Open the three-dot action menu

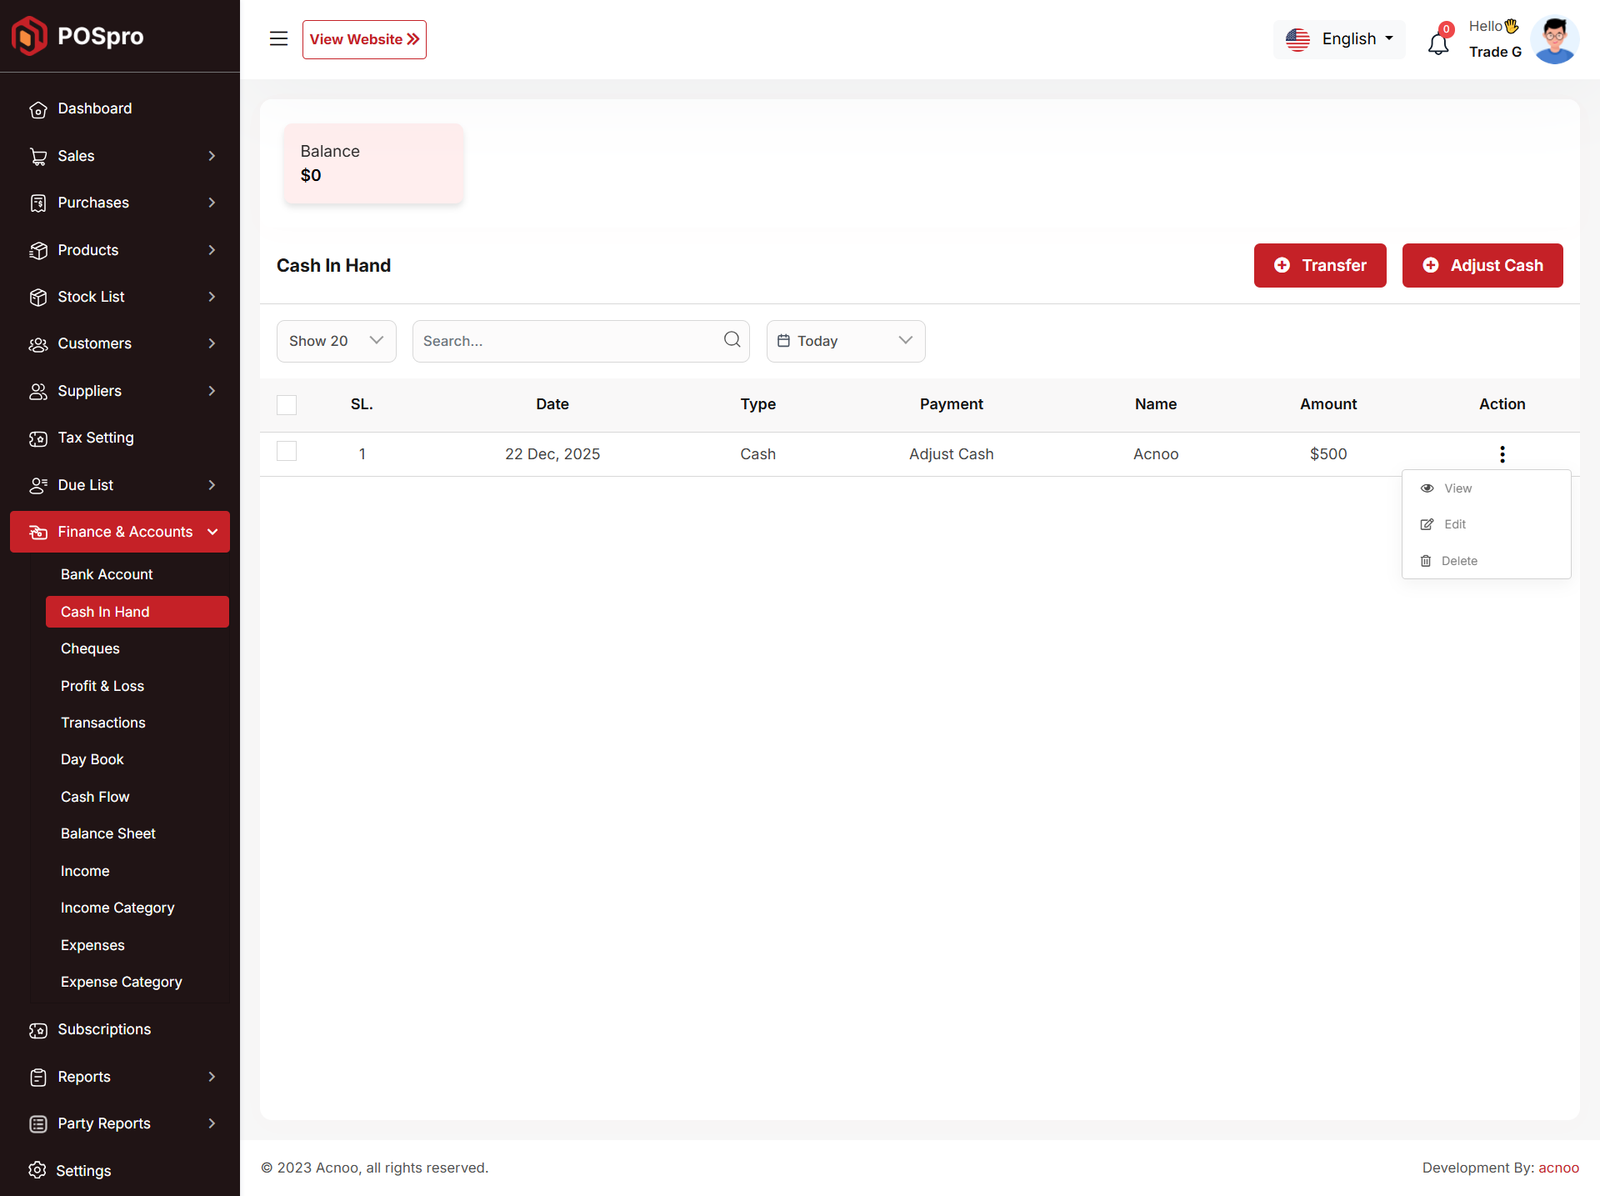[1502, 454]
